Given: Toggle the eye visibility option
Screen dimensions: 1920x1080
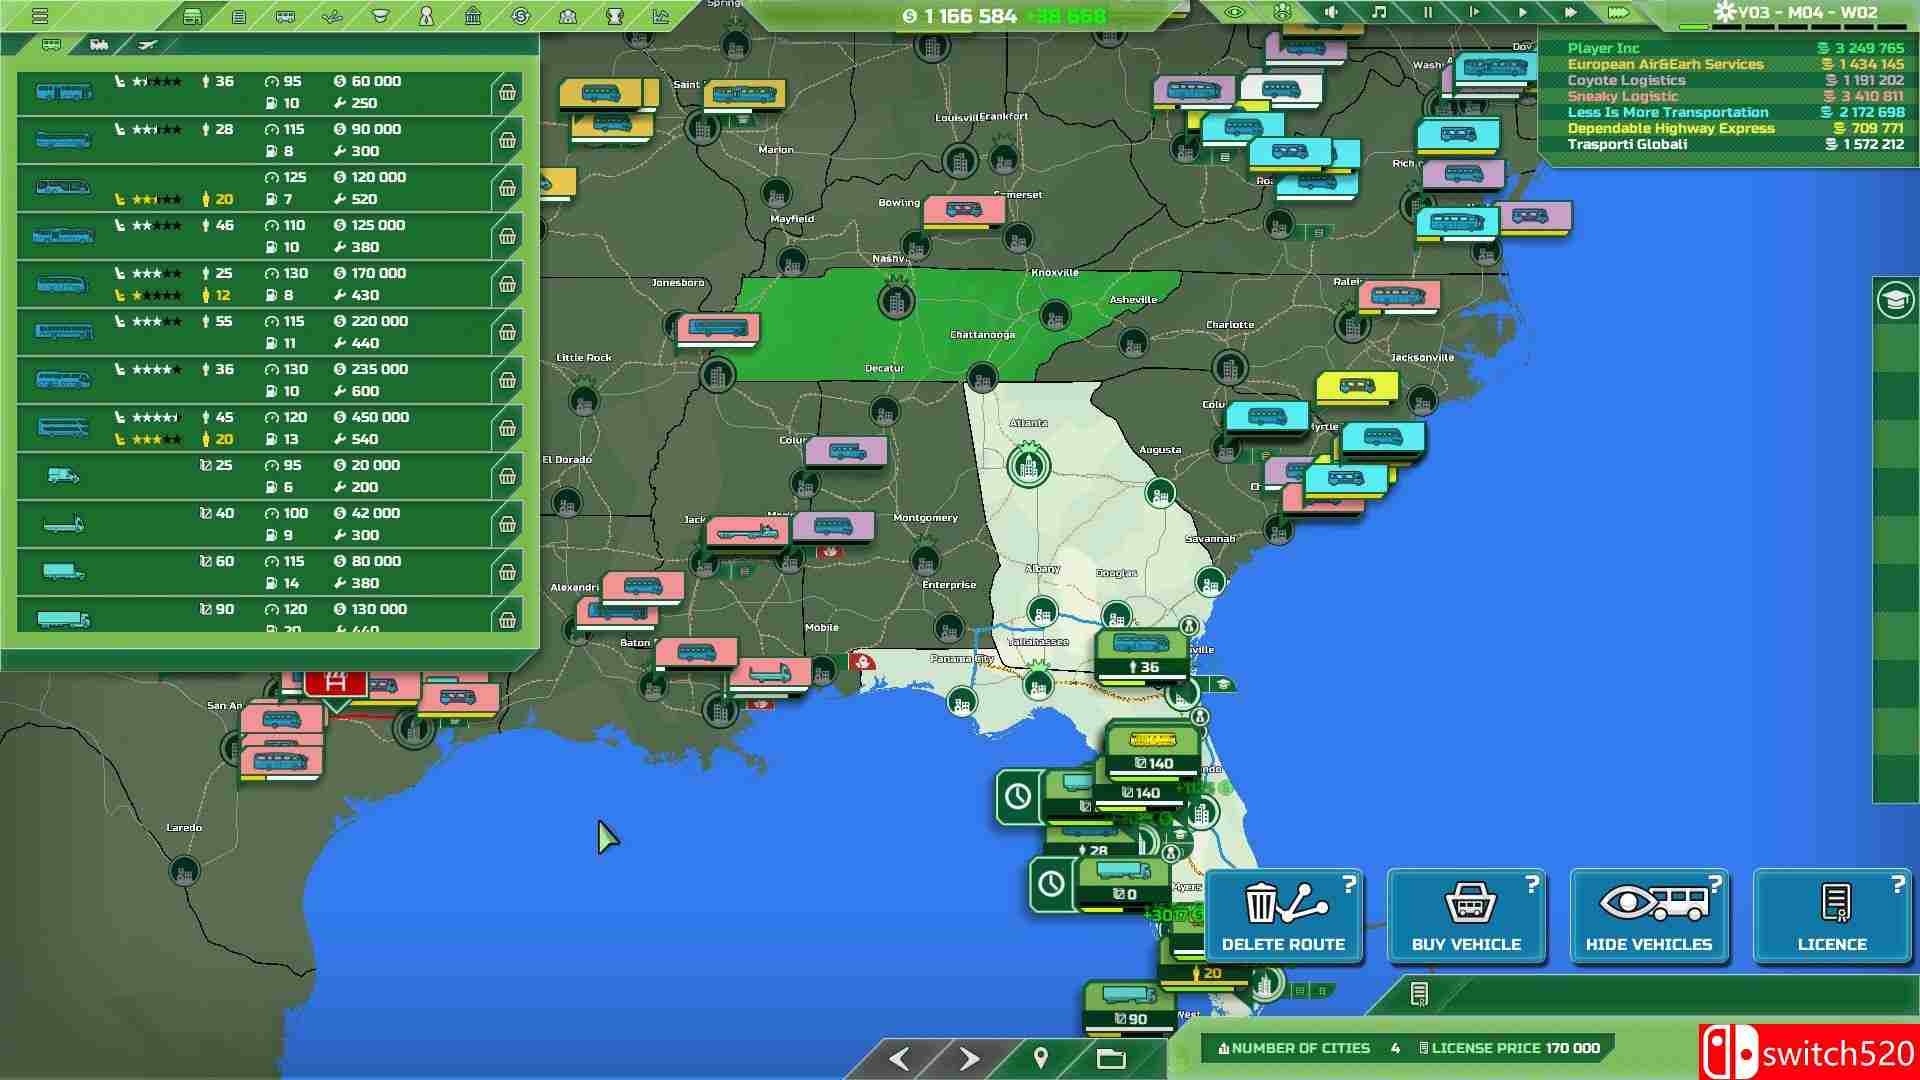Looking at the screenshot, I should (x=1235, y=13).
